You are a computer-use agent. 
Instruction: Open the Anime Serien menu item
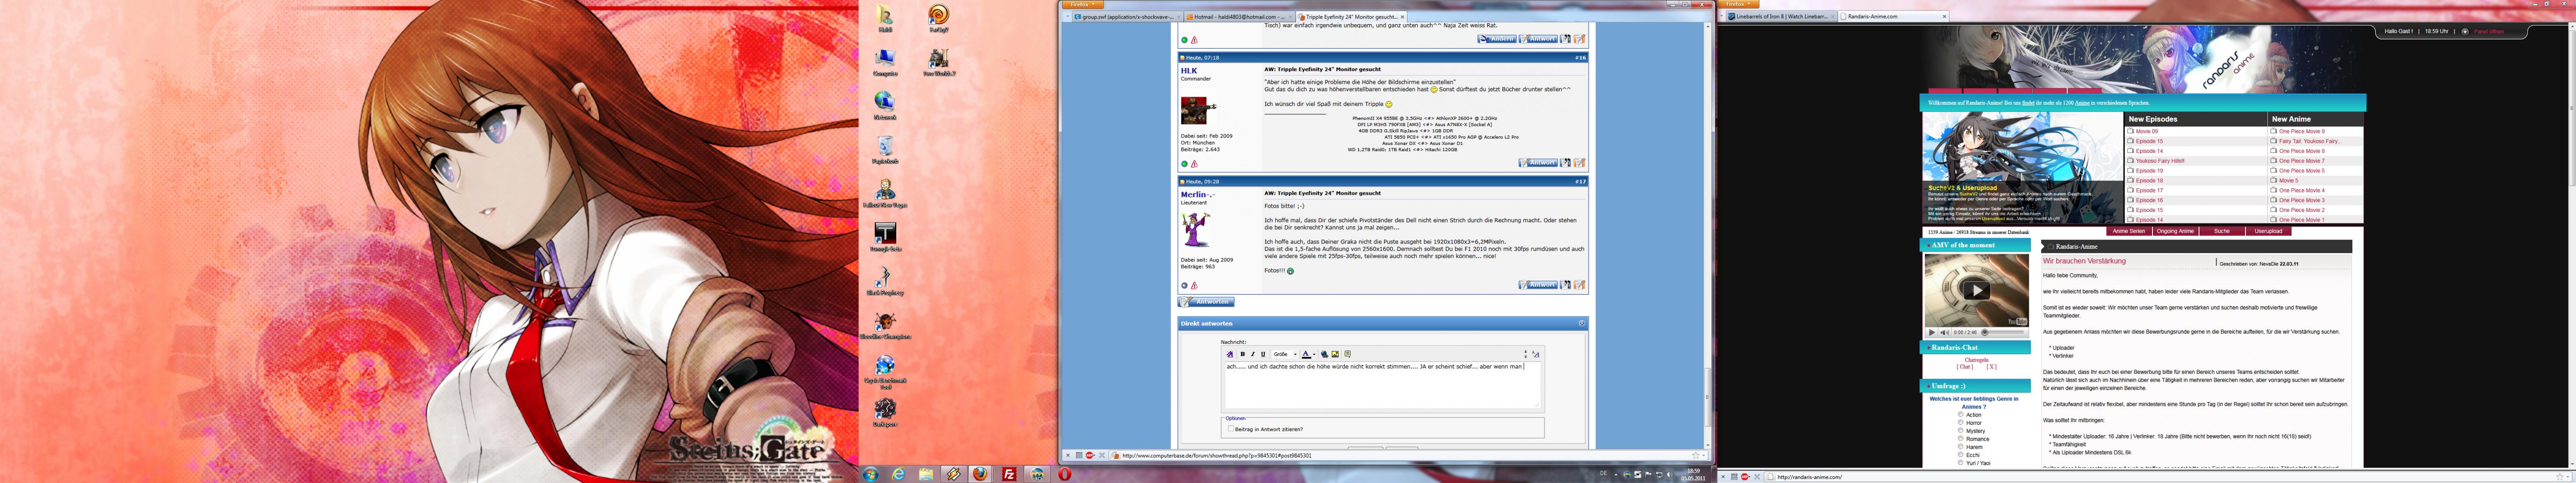[2129, 231]
